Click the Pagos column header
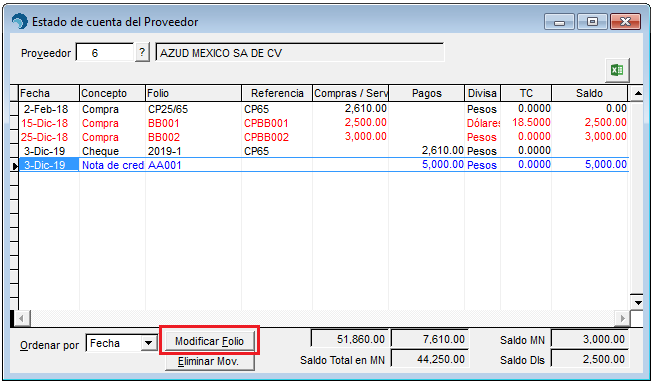This screenshot has height=384, width=653. click(426, 93)
